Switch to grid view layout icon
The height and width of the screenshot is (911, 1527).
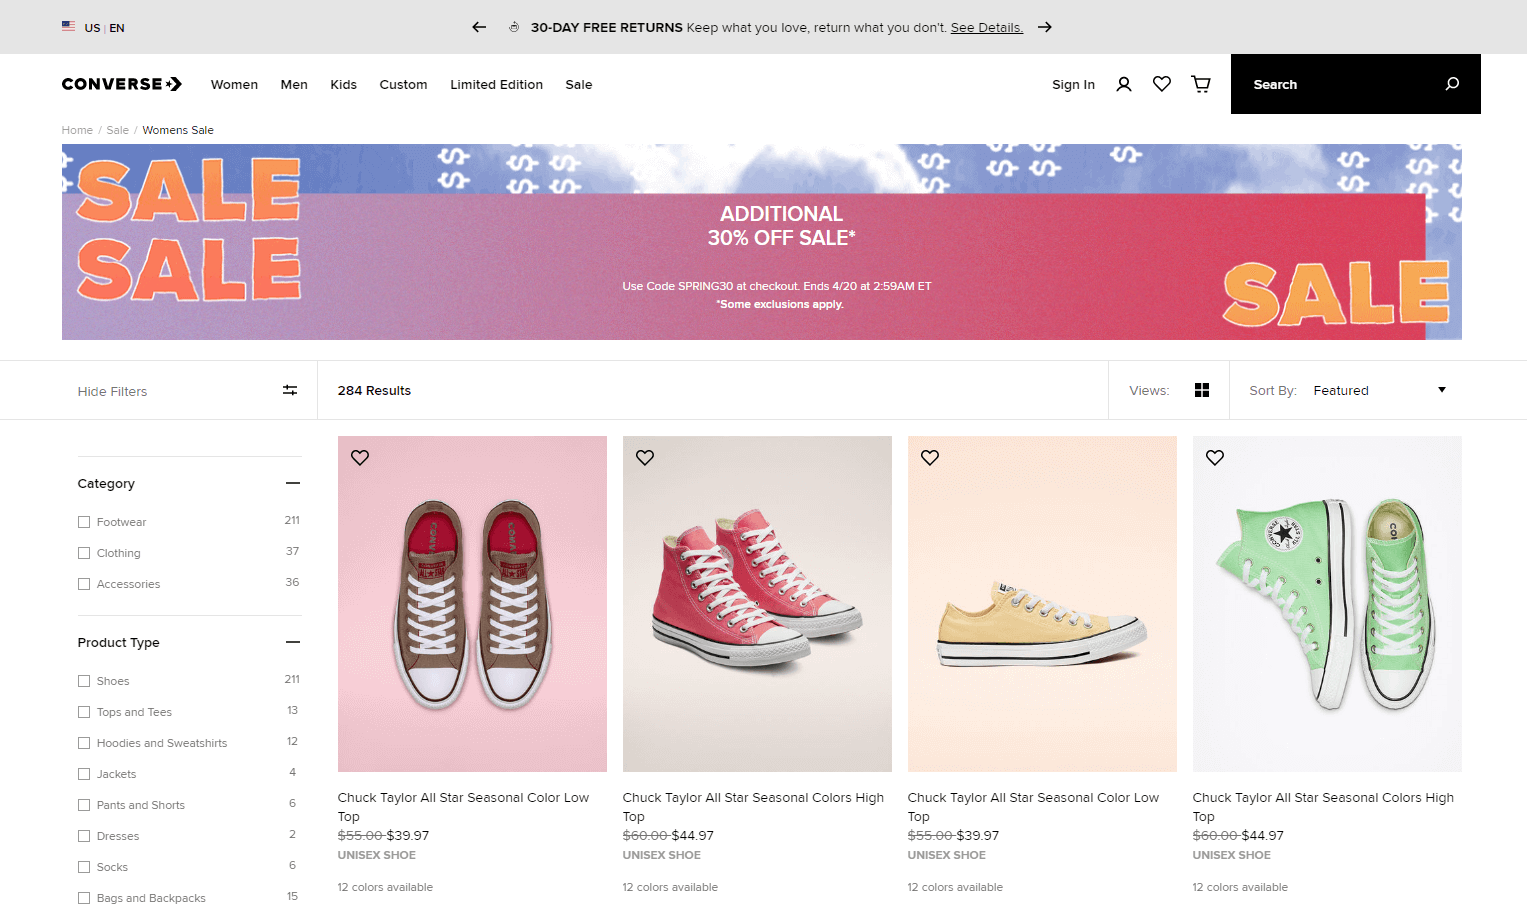(1202, 390)
